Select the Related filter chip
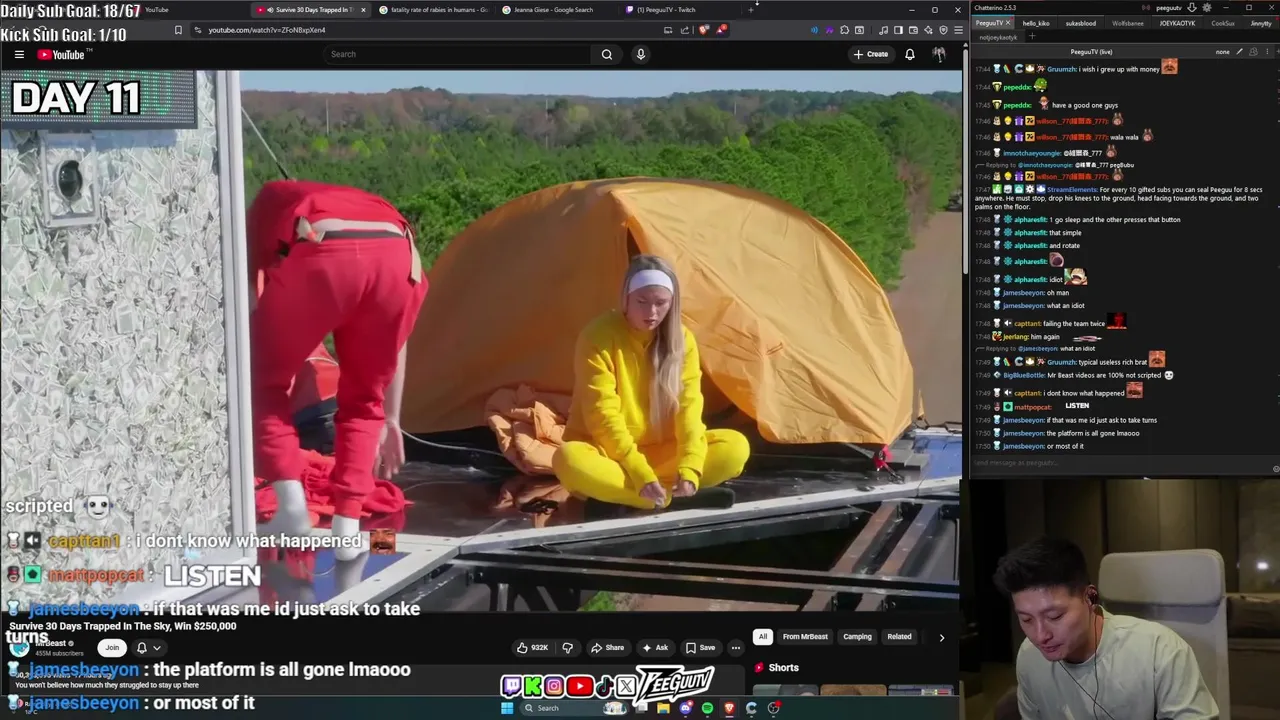The width and height of the screenshot is (1280, 720). coord(899,637)
